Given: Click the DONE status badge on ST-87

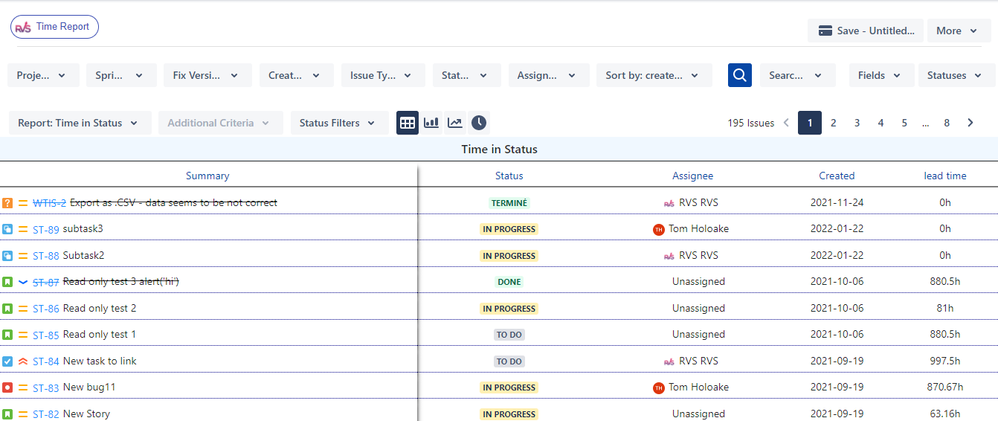Looking at the screenshot, I should [x=509, y=282].
